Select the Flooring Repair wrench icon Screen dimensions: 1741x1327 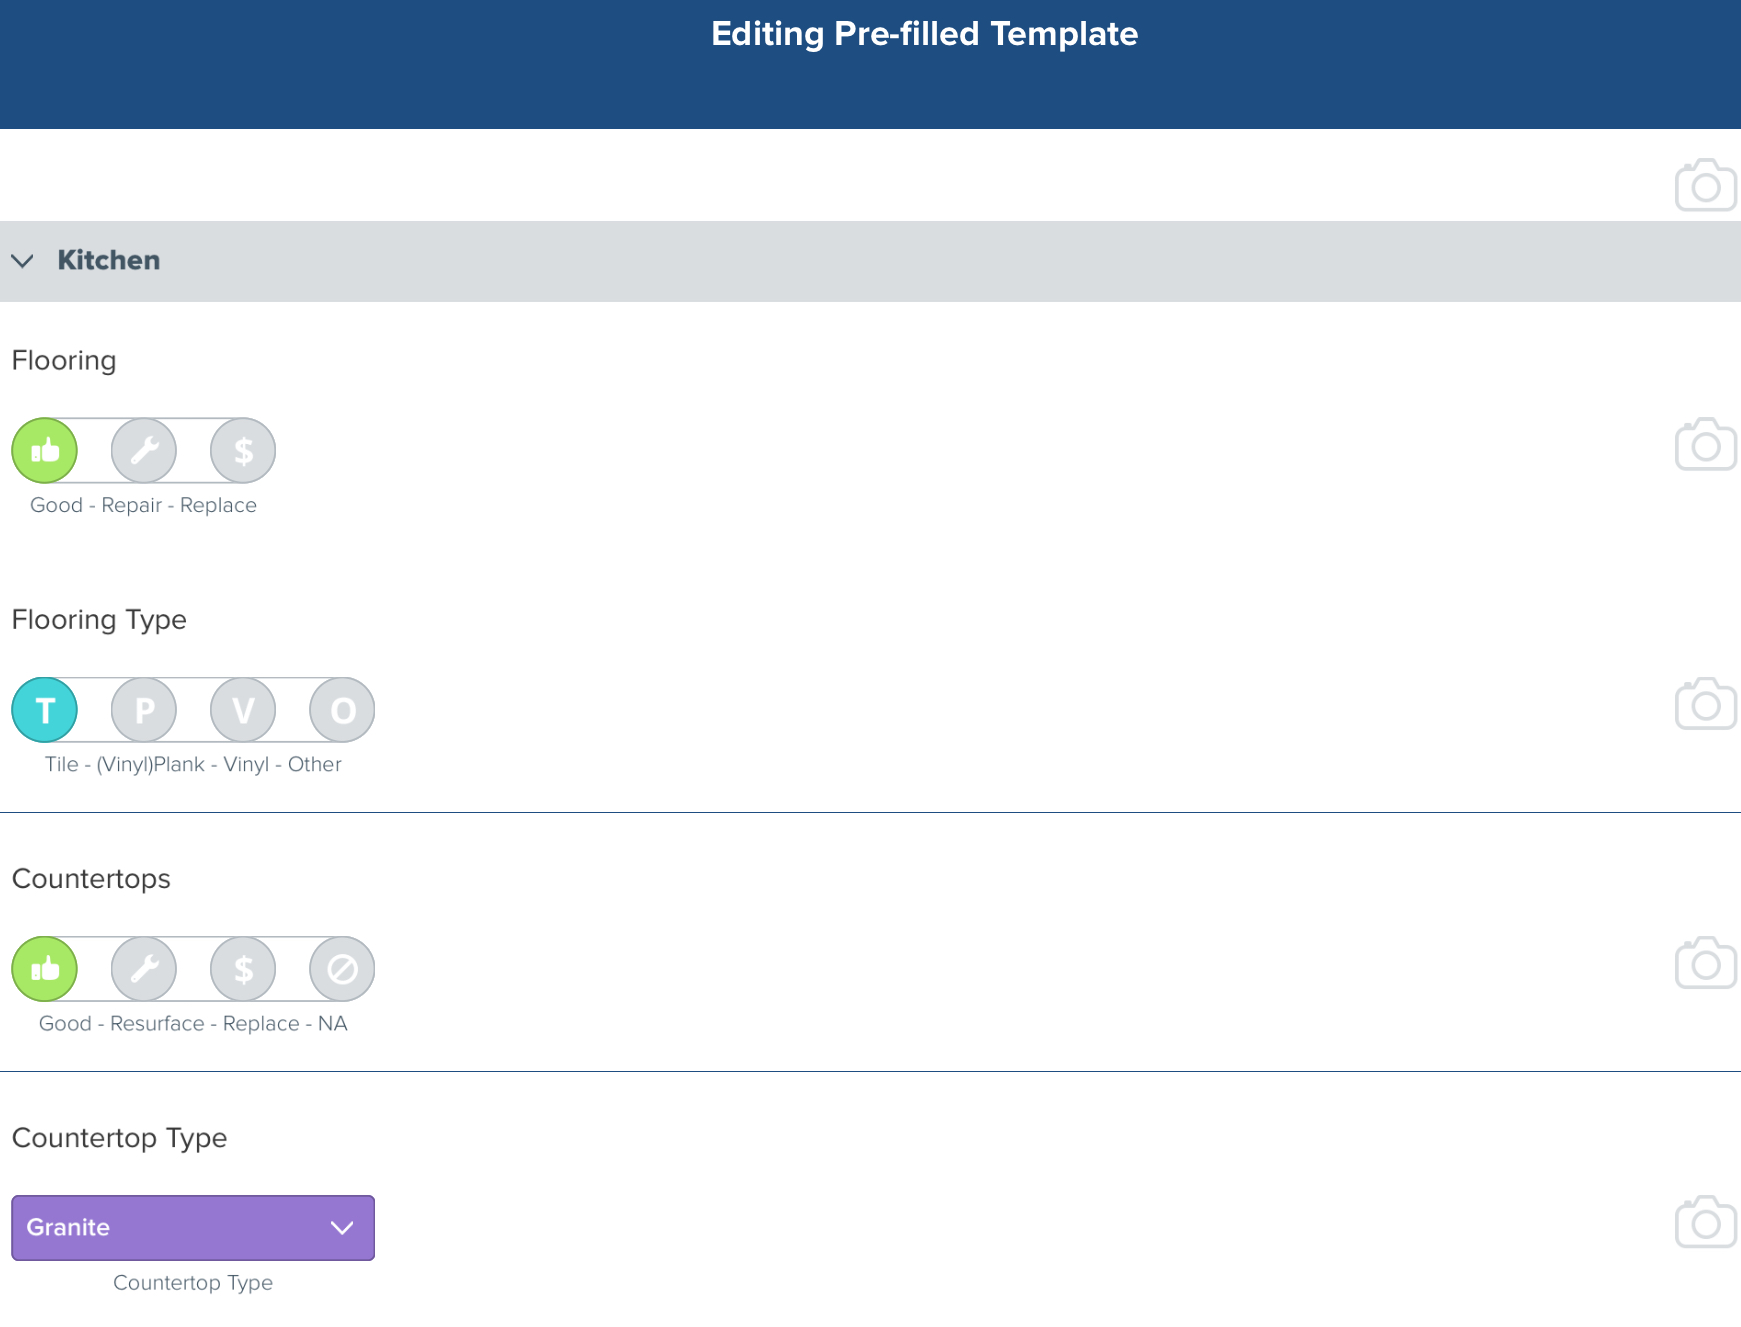click(144, 451)
